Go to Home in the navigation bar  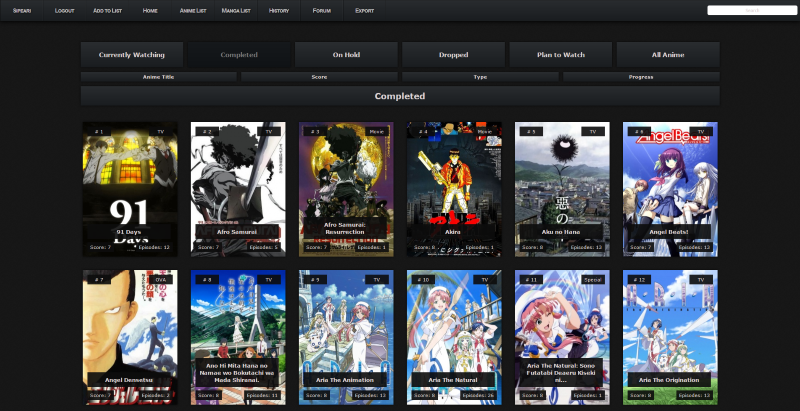click(150, 11)
